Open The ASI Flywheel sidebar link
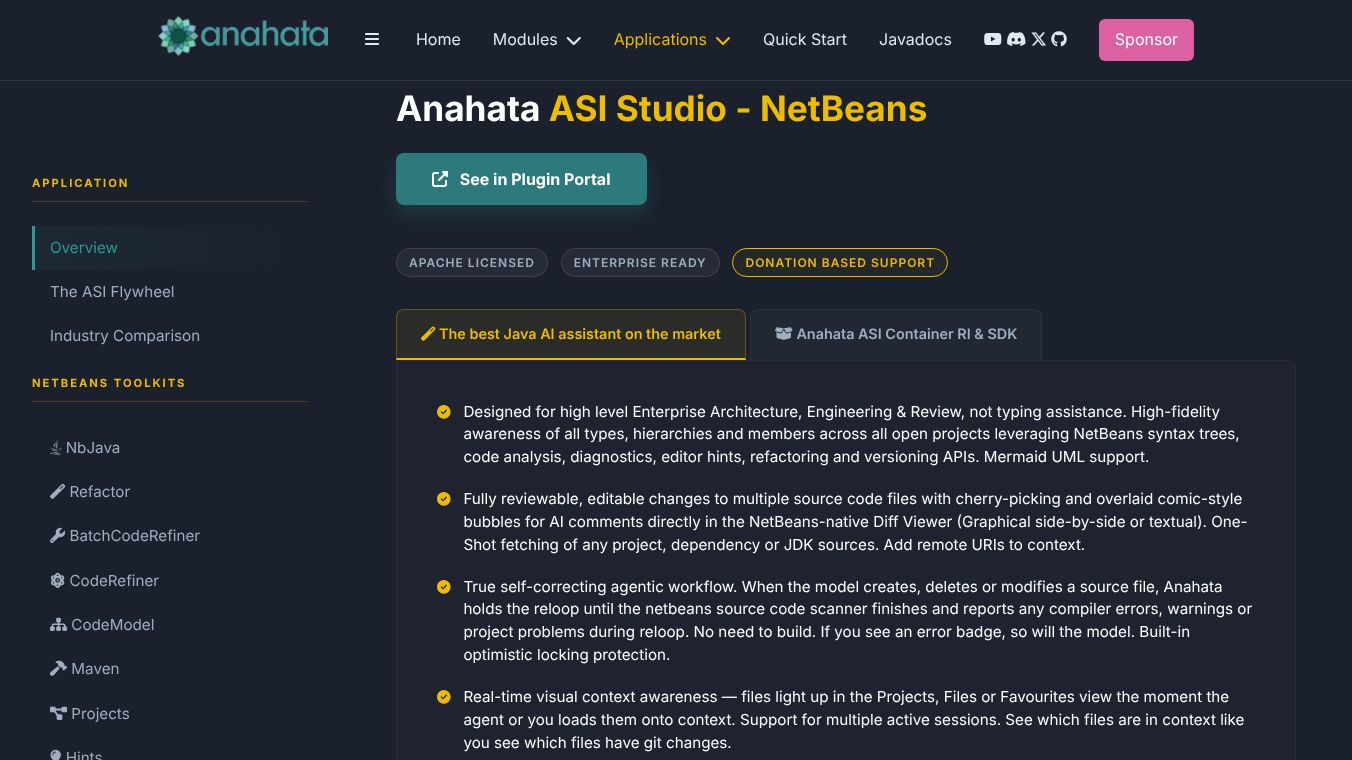This screenshot has width=1352, height=760. pyautogui.click(x=112, y=292)
